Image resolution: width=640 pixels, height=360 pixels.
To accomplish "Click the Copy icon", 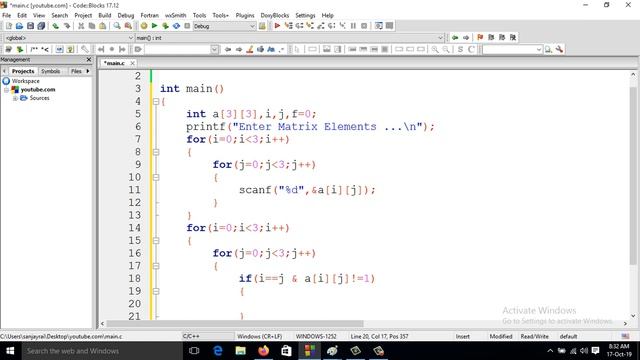I will click(x=92, y=26).
